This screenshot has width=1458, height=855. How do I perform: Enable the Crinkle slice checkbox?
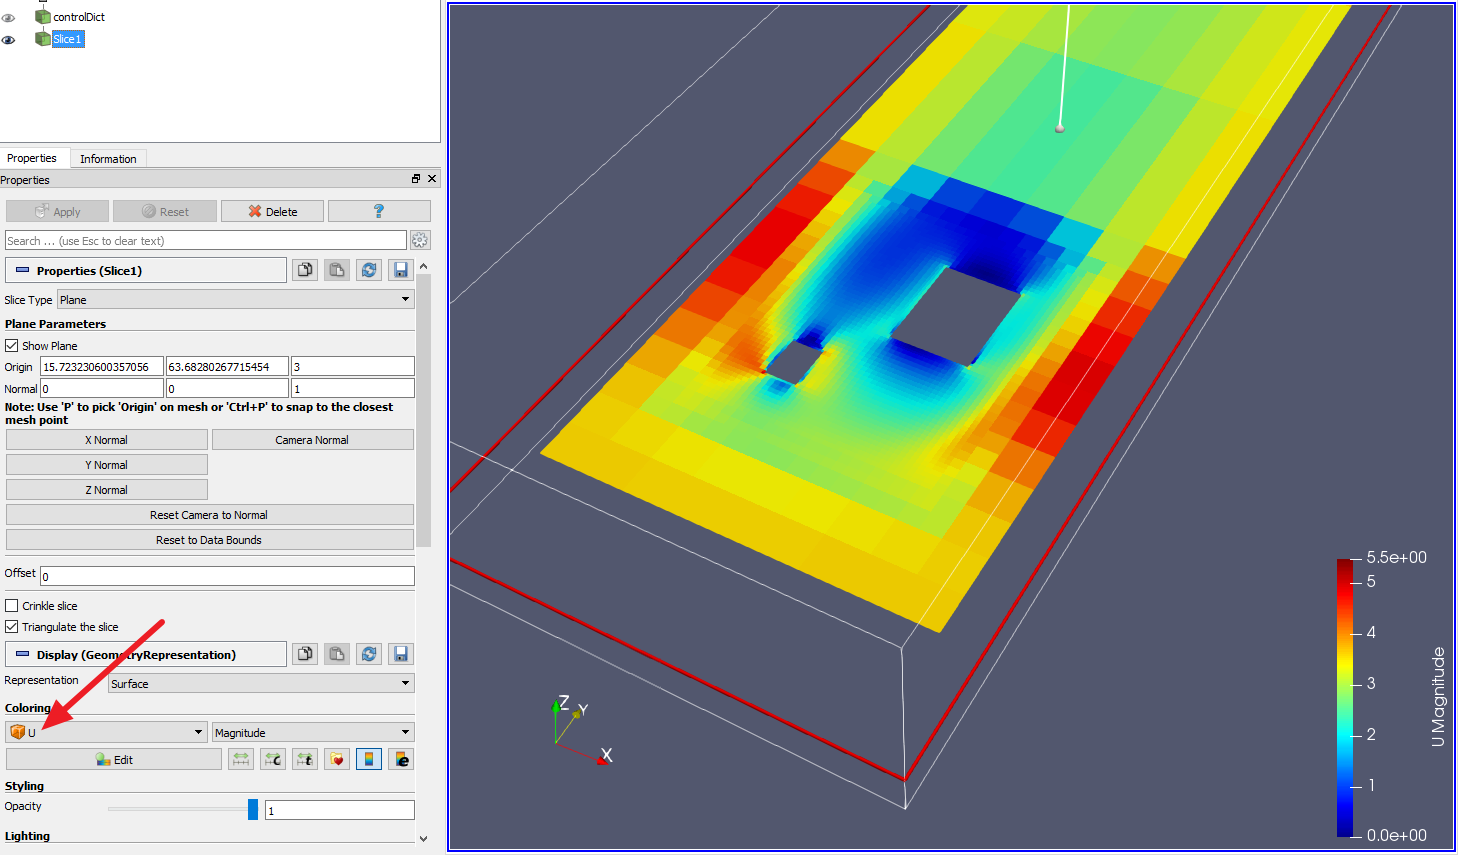point(12,606)
